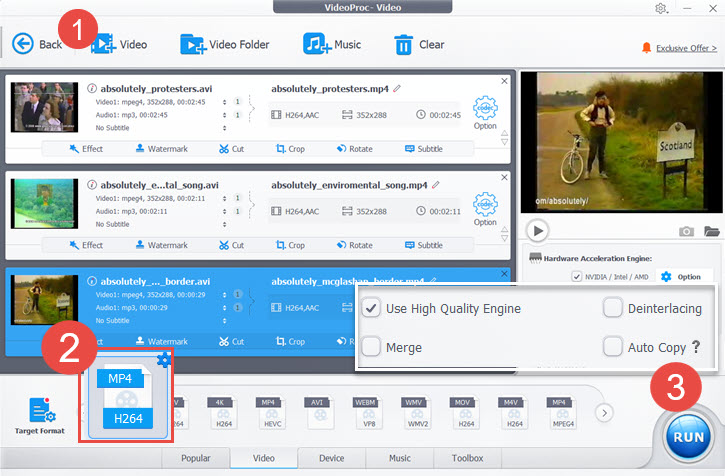
Task: Start conversion with RUN button
Action: 688,437
